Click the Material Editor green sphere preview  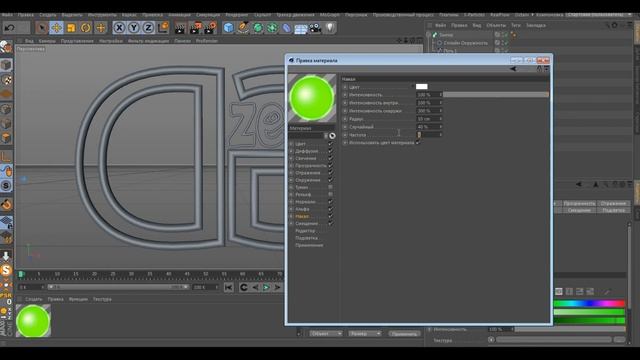pos(312,98)
